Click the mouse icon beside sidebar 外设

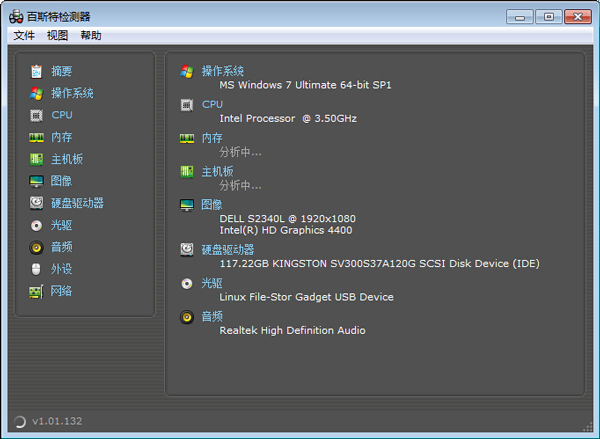point(36,269)
